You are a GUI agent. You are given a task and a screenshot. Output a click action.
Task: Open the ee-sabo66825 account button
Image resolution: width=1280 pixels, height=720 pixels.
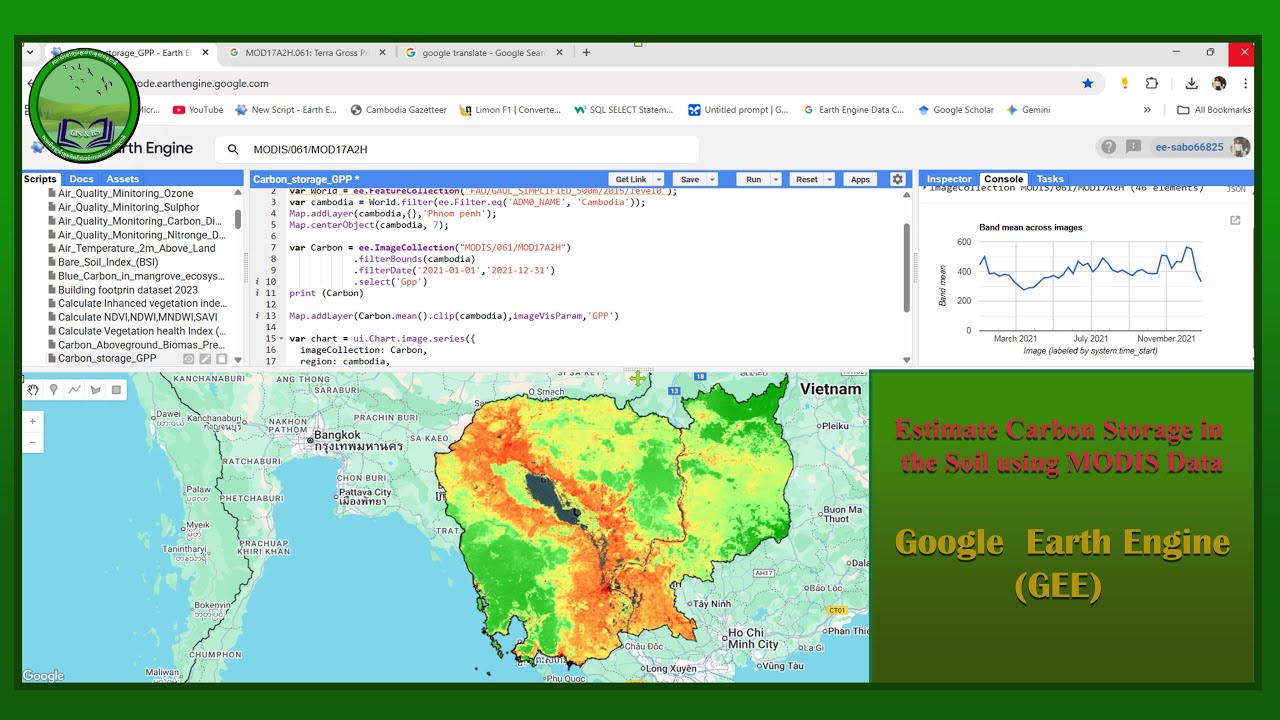(x=1189, y=147)
